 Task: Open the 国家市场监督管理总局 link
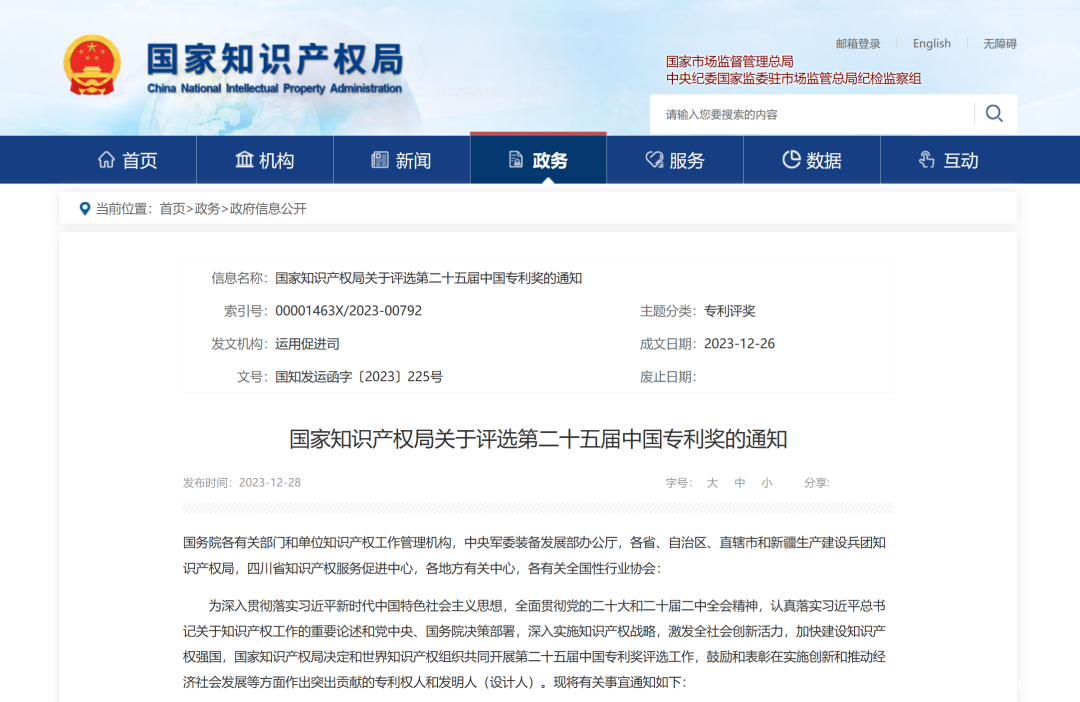click(x=729, y=60)
